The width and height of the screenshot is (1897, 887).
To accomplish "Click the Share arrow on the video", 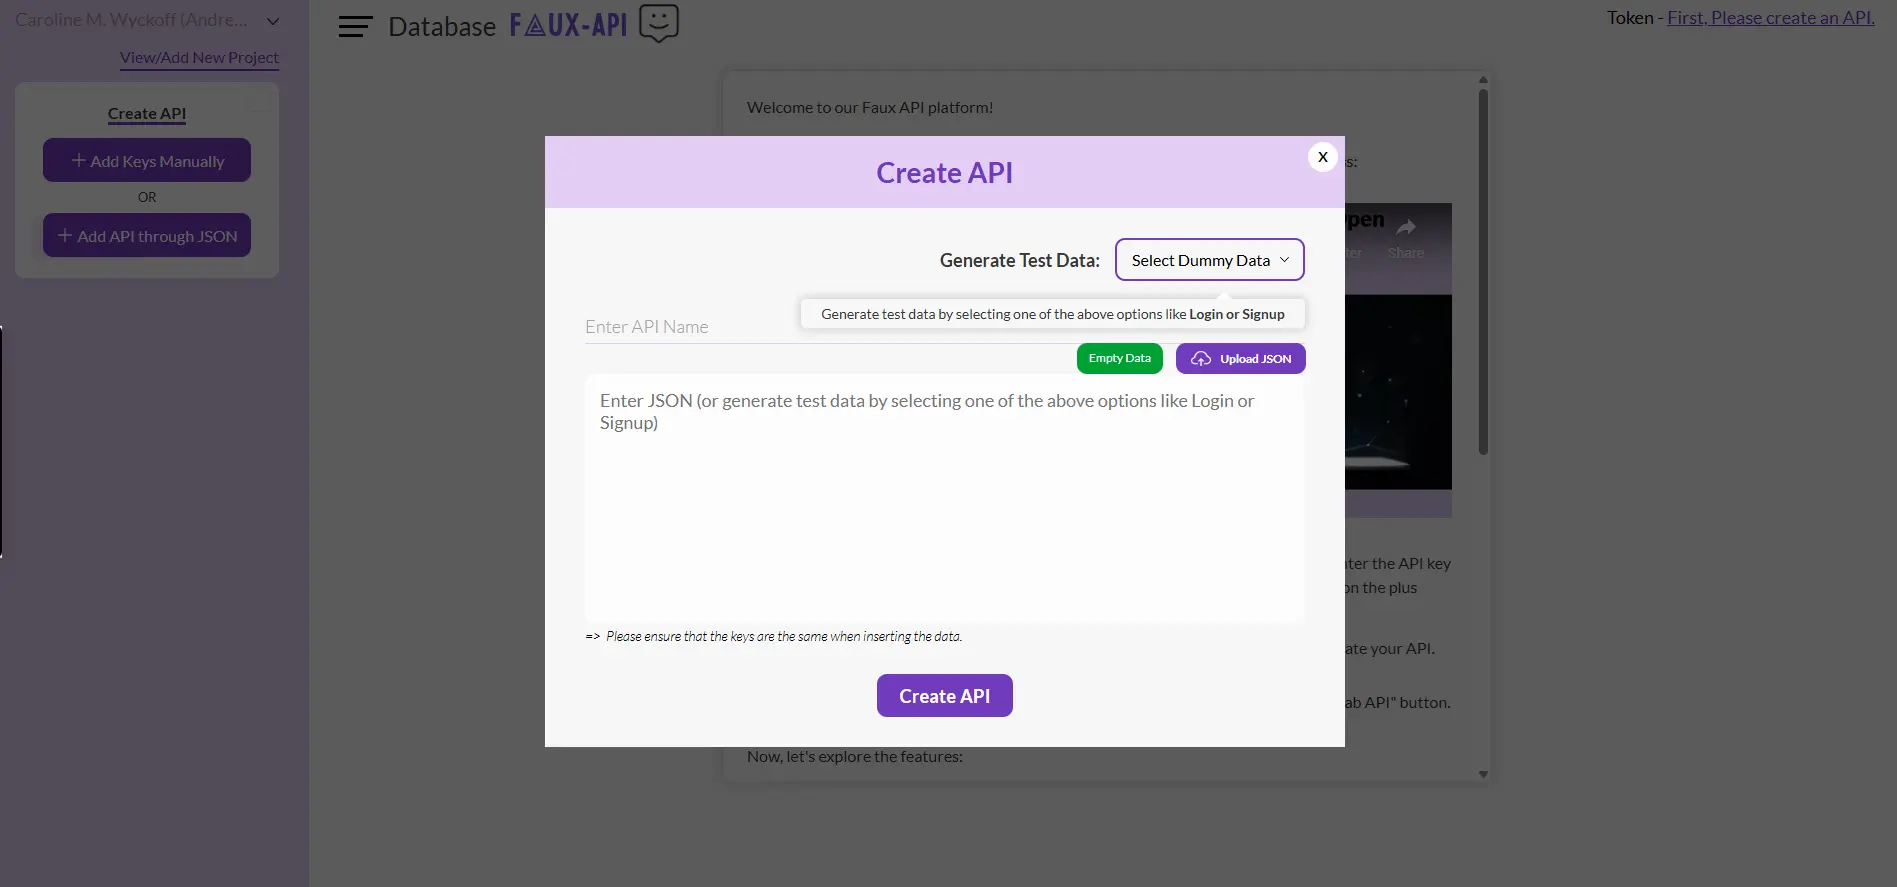I will tap(1405, 228).
